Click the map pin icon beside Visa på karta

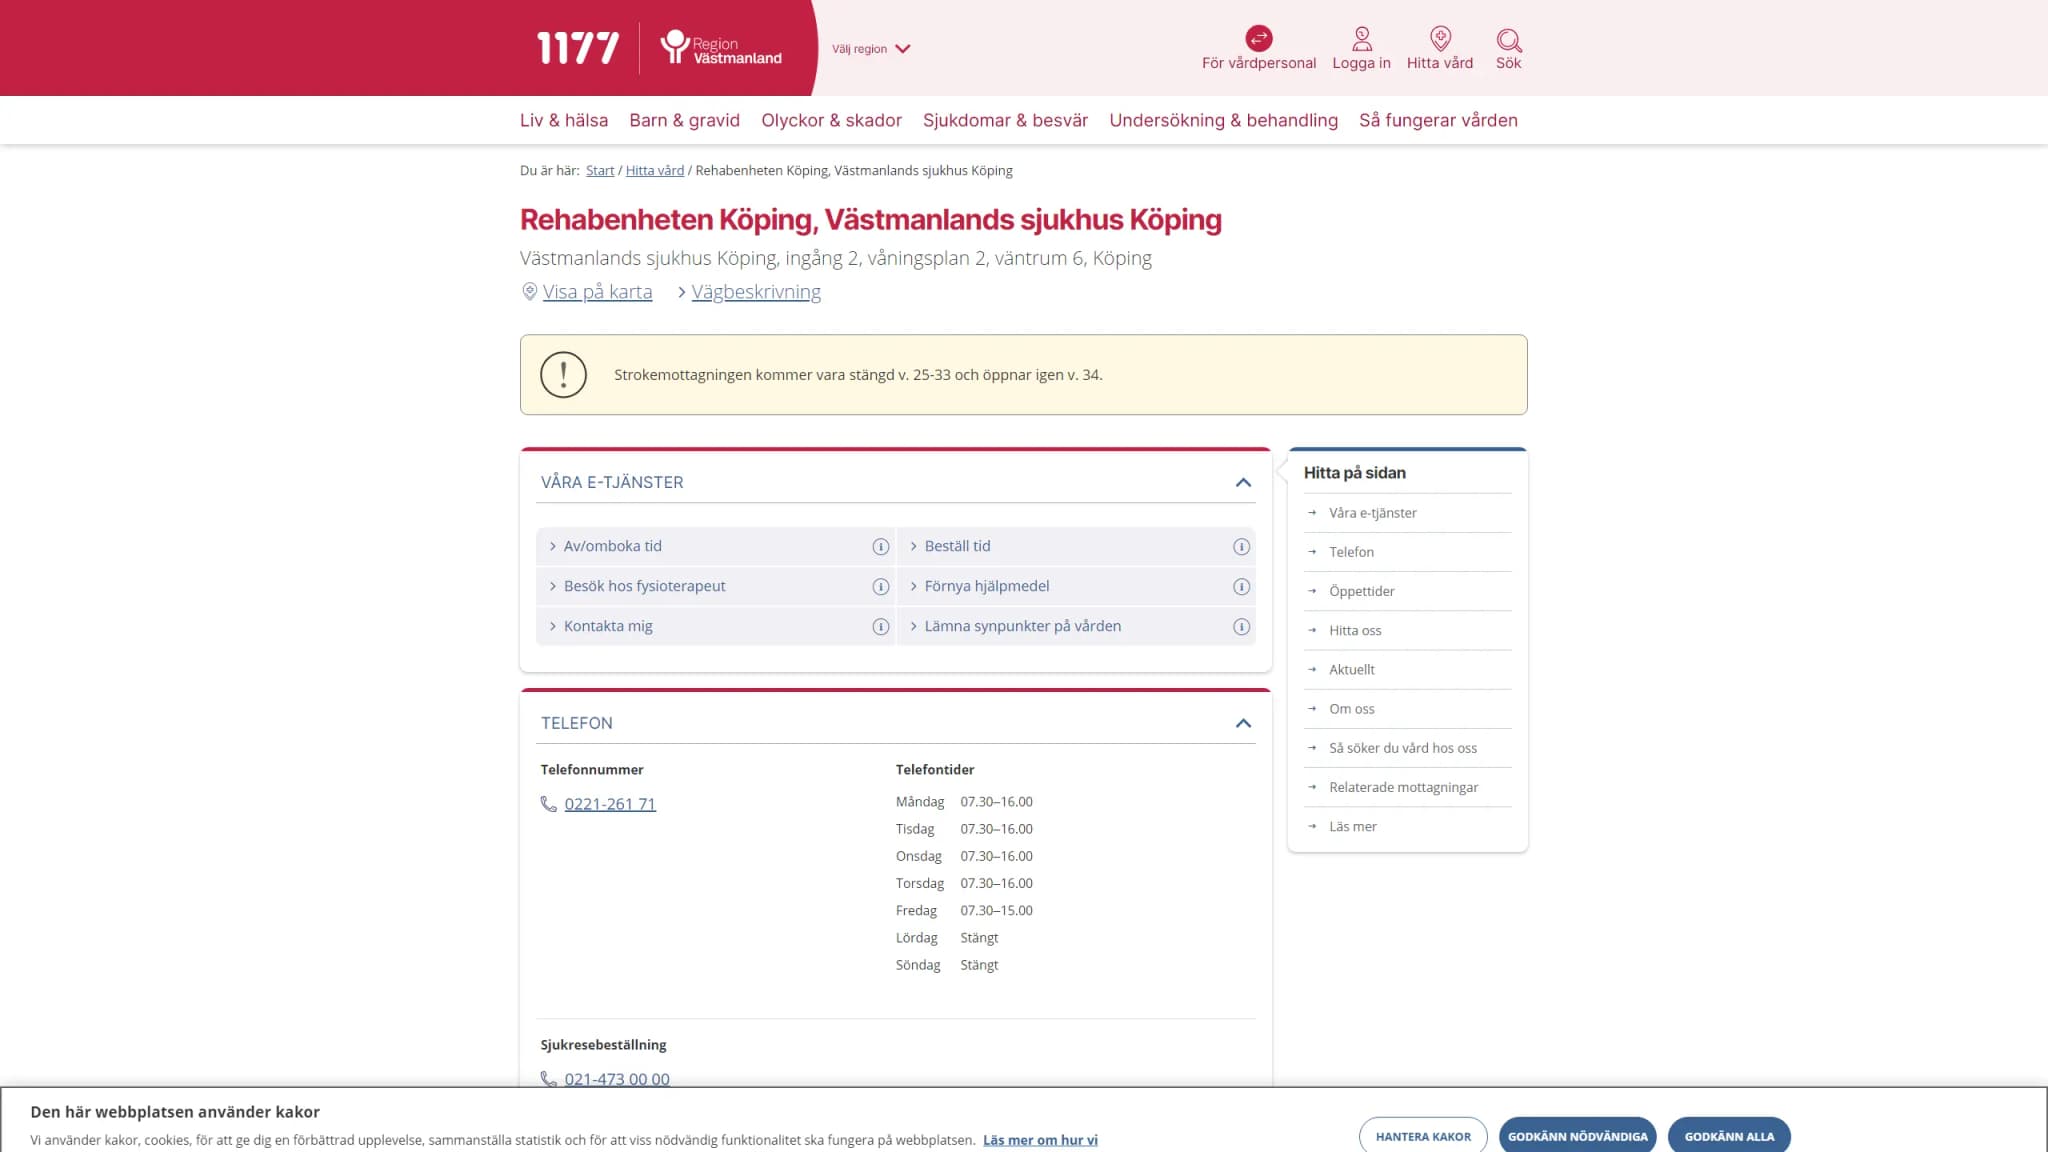pyautogui.click(x=529, y=291)
